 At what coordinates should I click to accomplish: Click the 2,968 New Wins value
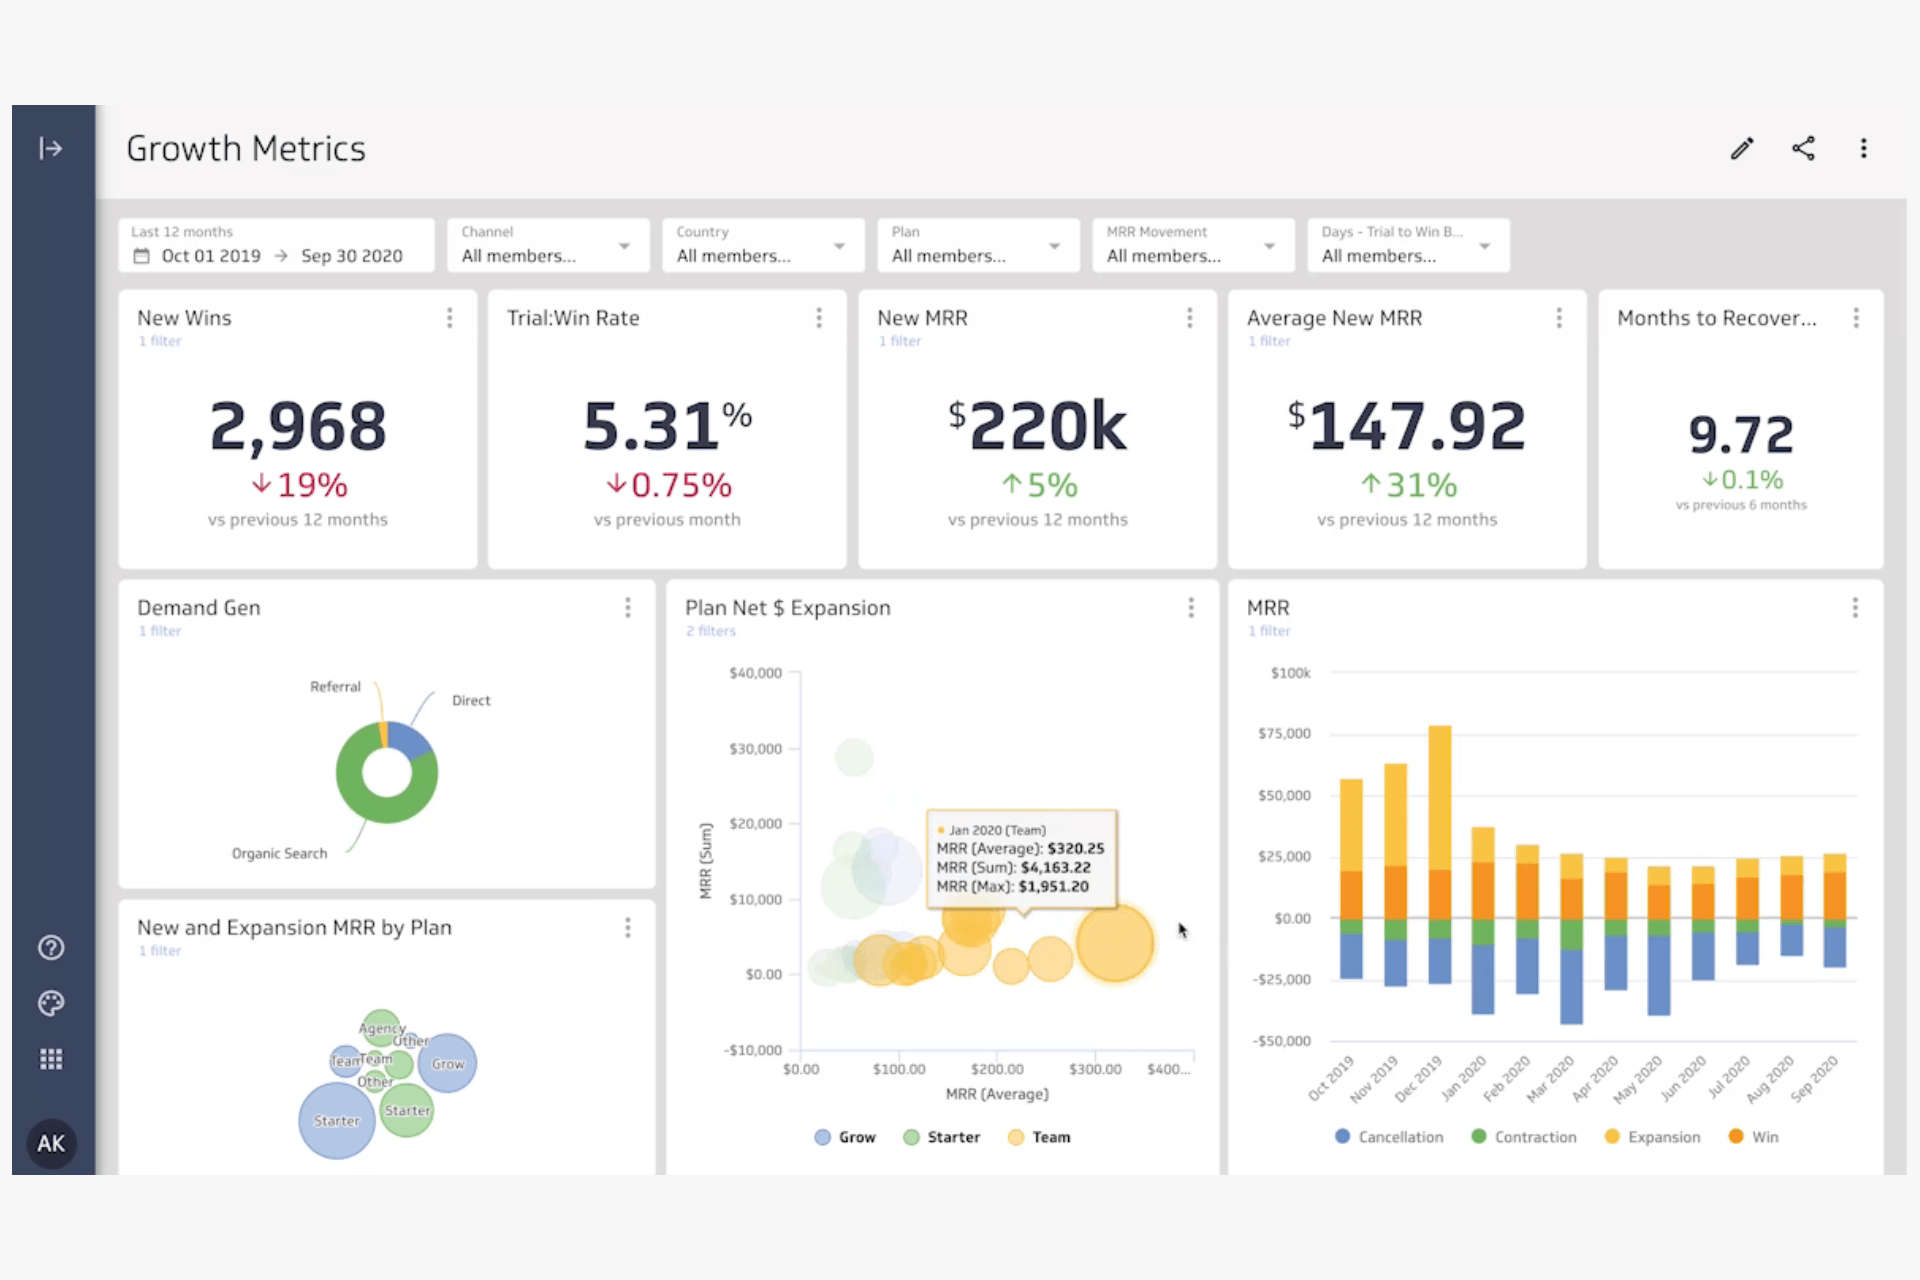pos(298,427)
